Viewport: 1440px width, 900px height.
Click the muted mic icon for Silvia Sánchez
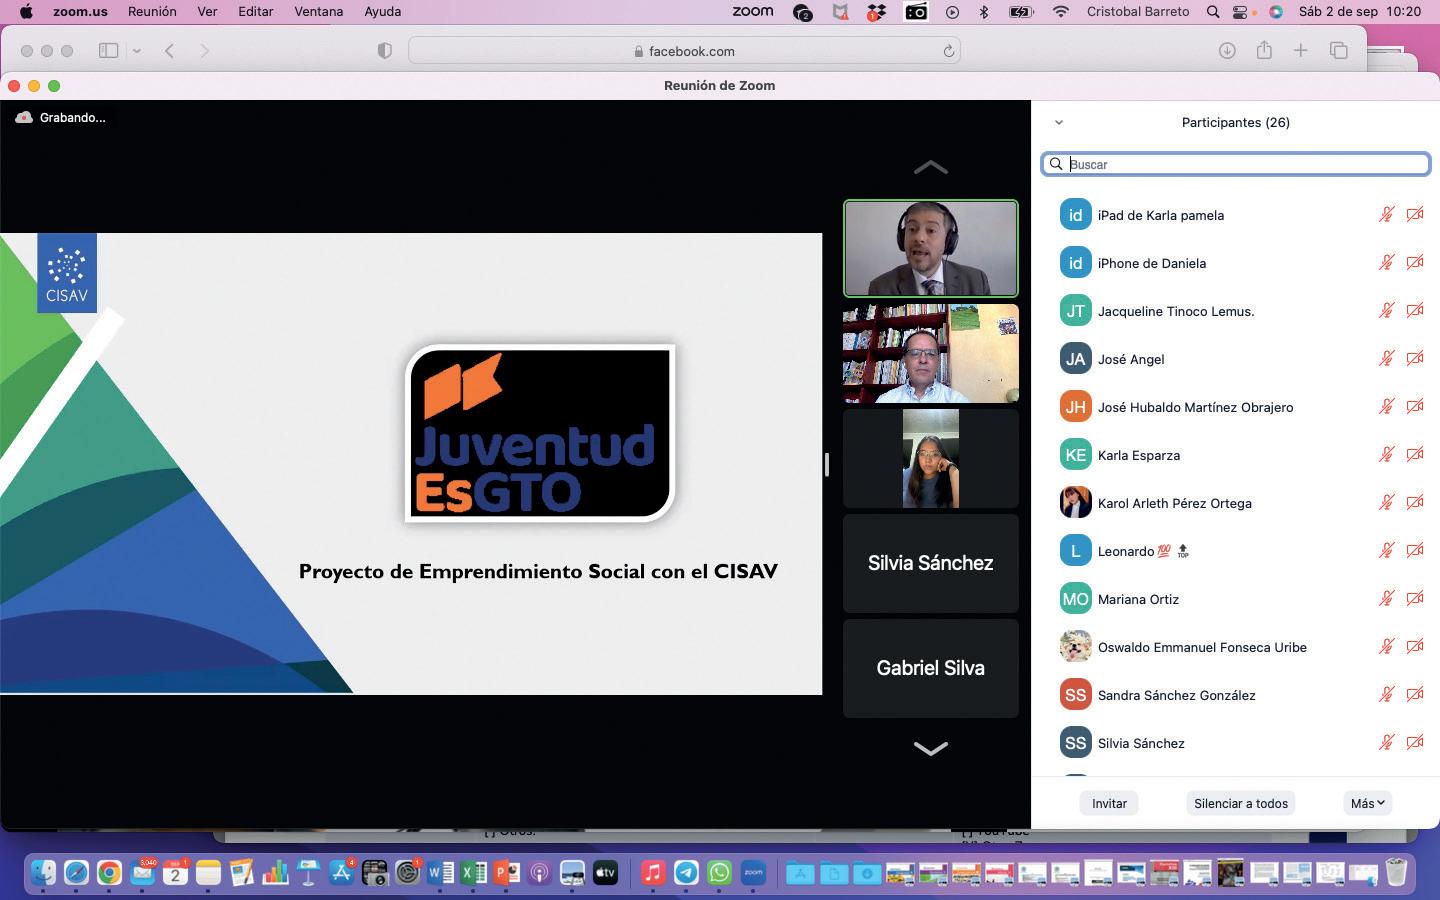(1387, 743)
